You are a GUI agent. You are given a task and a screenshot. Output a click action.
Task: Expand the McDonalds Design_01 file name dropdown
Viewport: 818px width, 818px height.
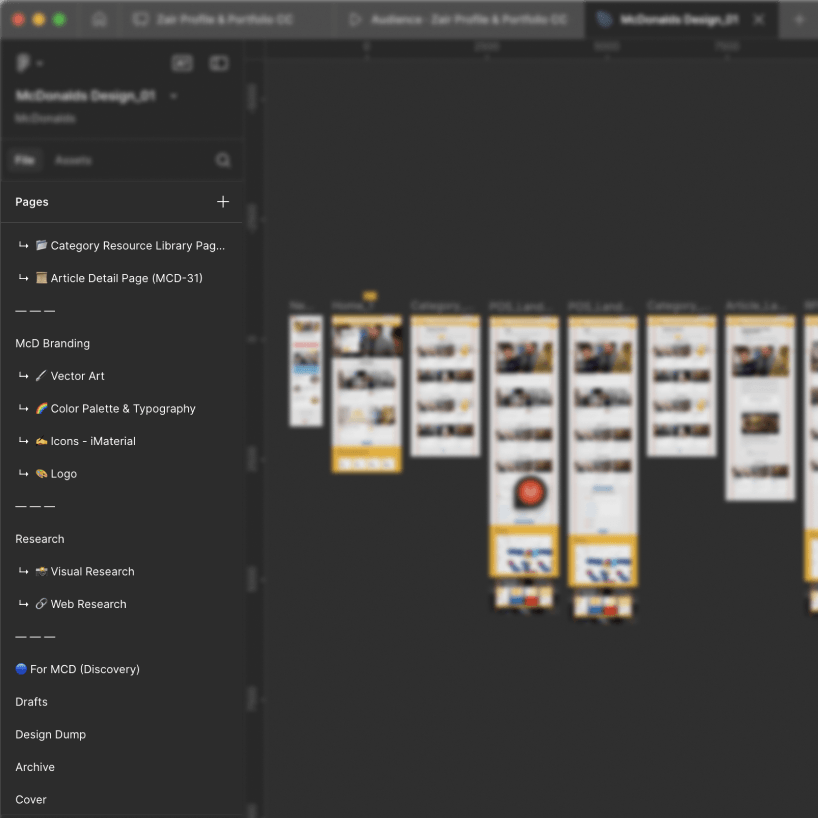coord(174,96)
